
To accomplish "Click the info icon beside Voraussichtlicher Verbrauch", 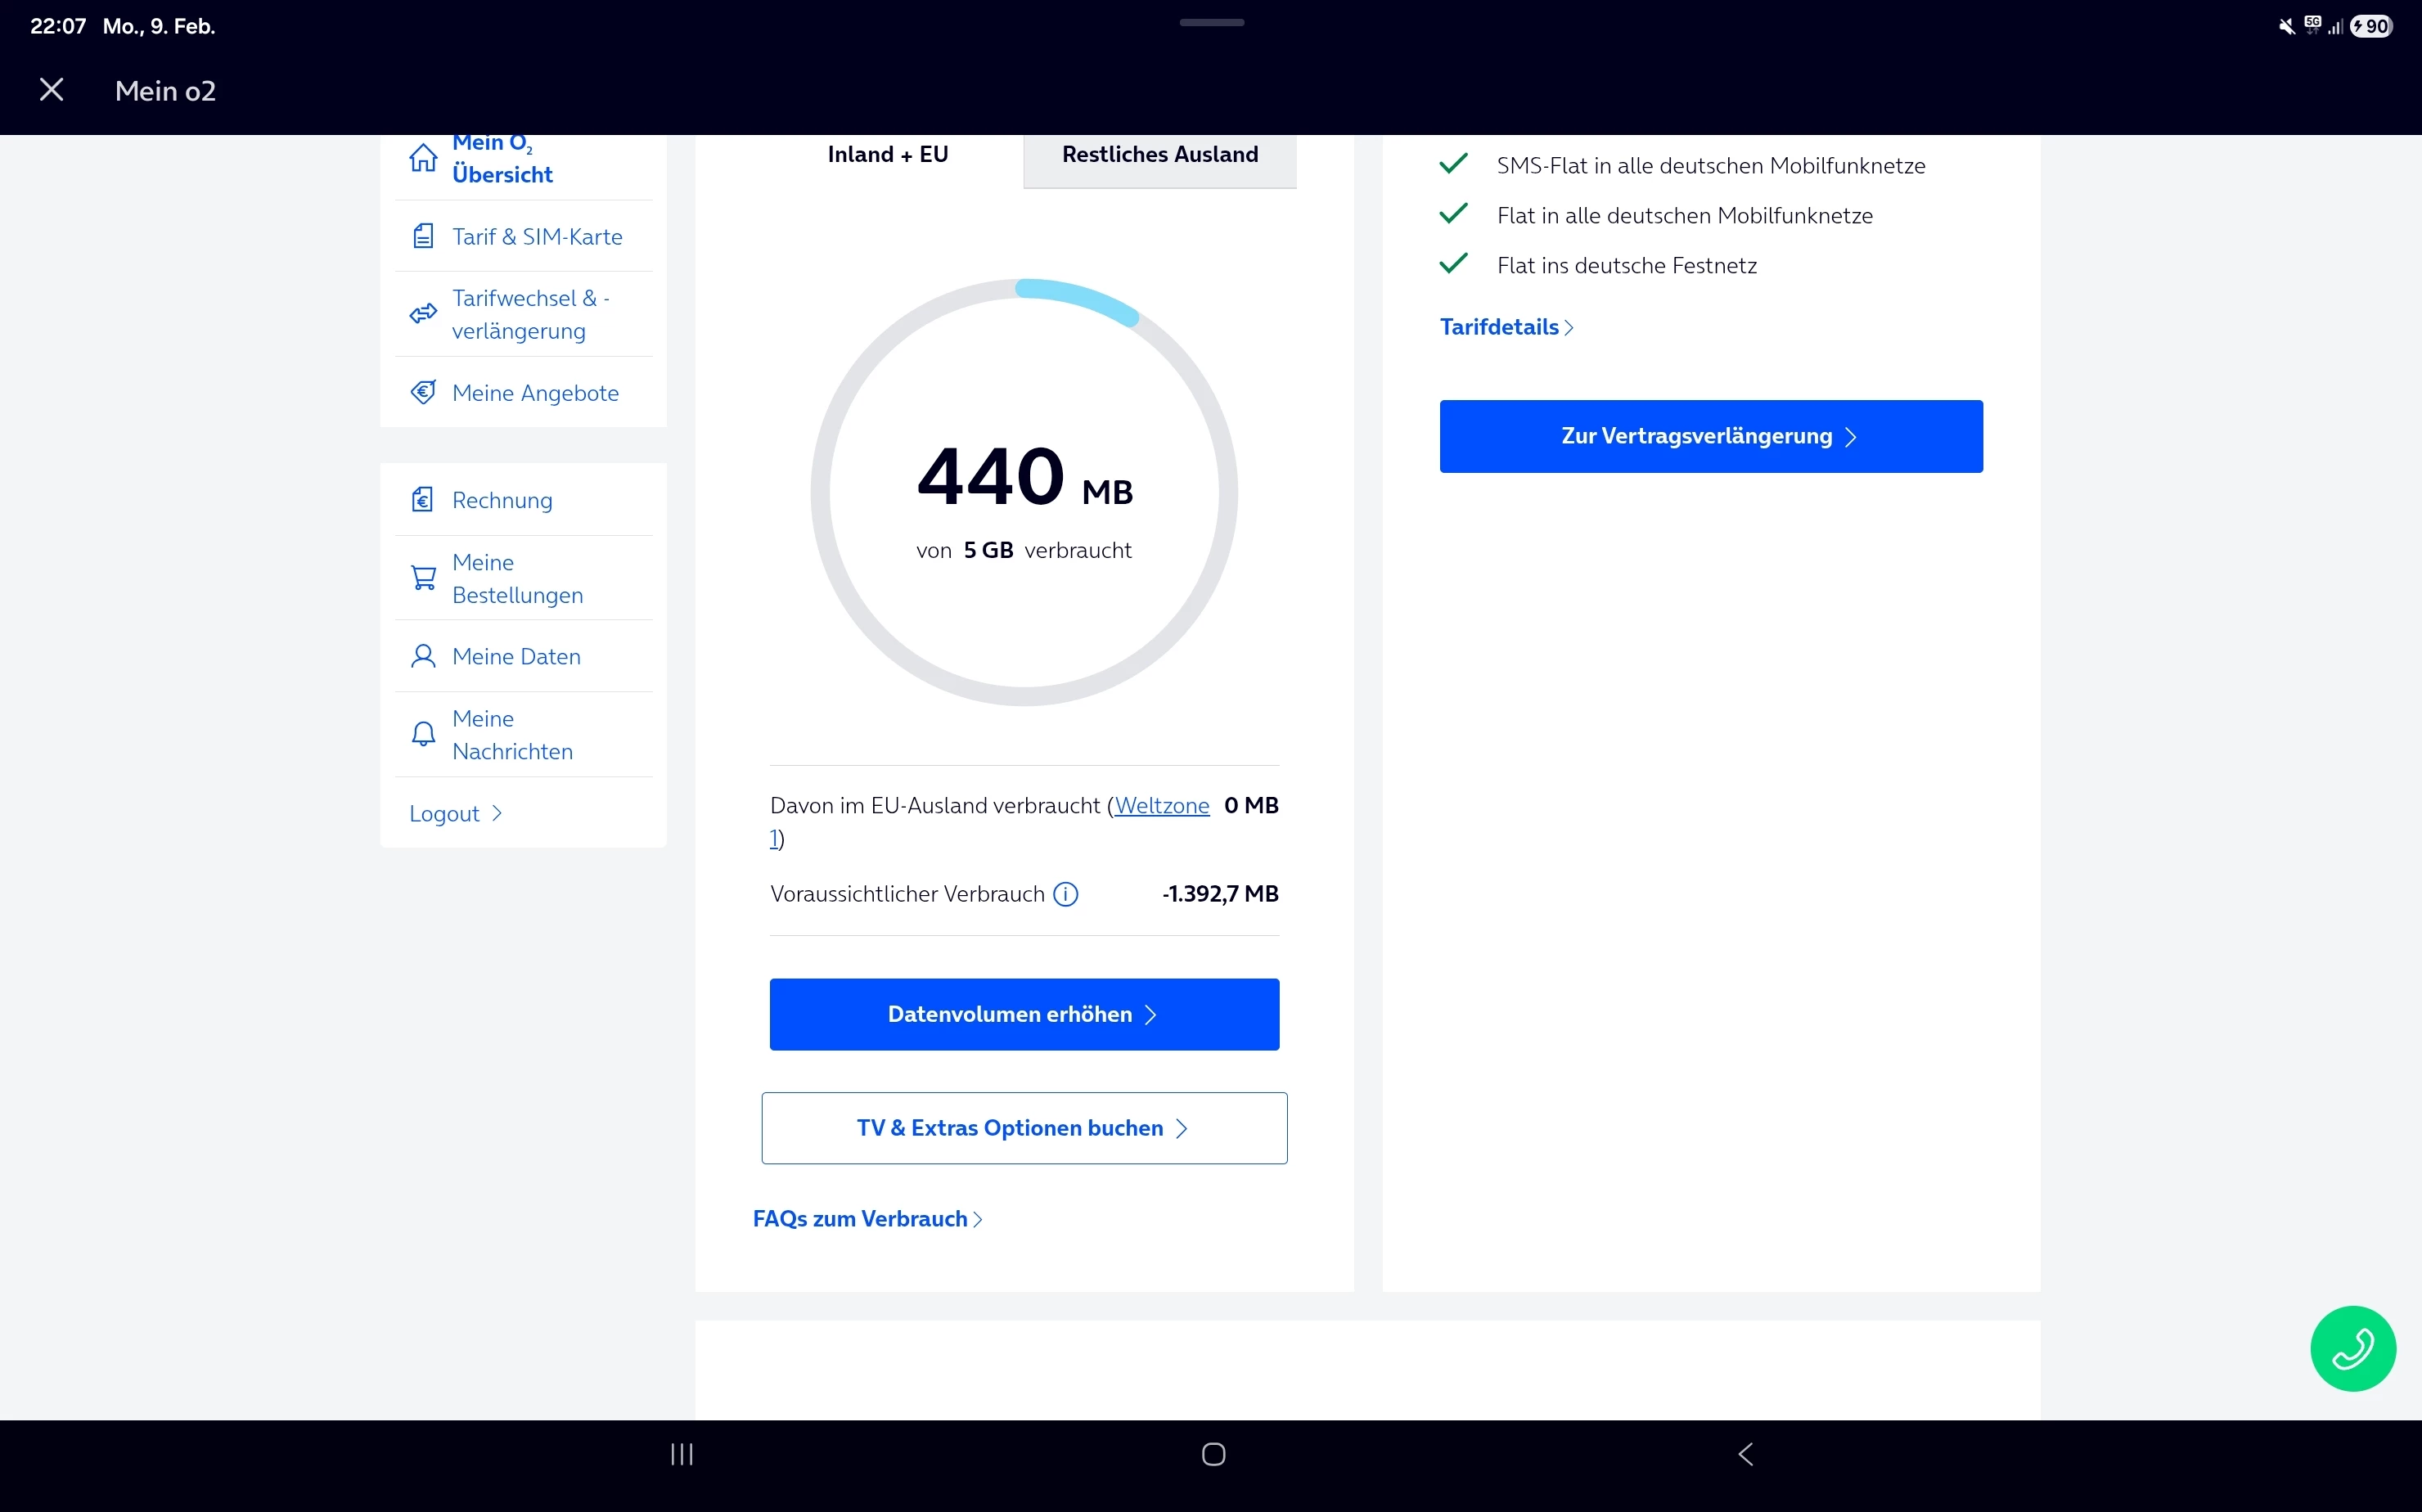I will (1066, 894).
